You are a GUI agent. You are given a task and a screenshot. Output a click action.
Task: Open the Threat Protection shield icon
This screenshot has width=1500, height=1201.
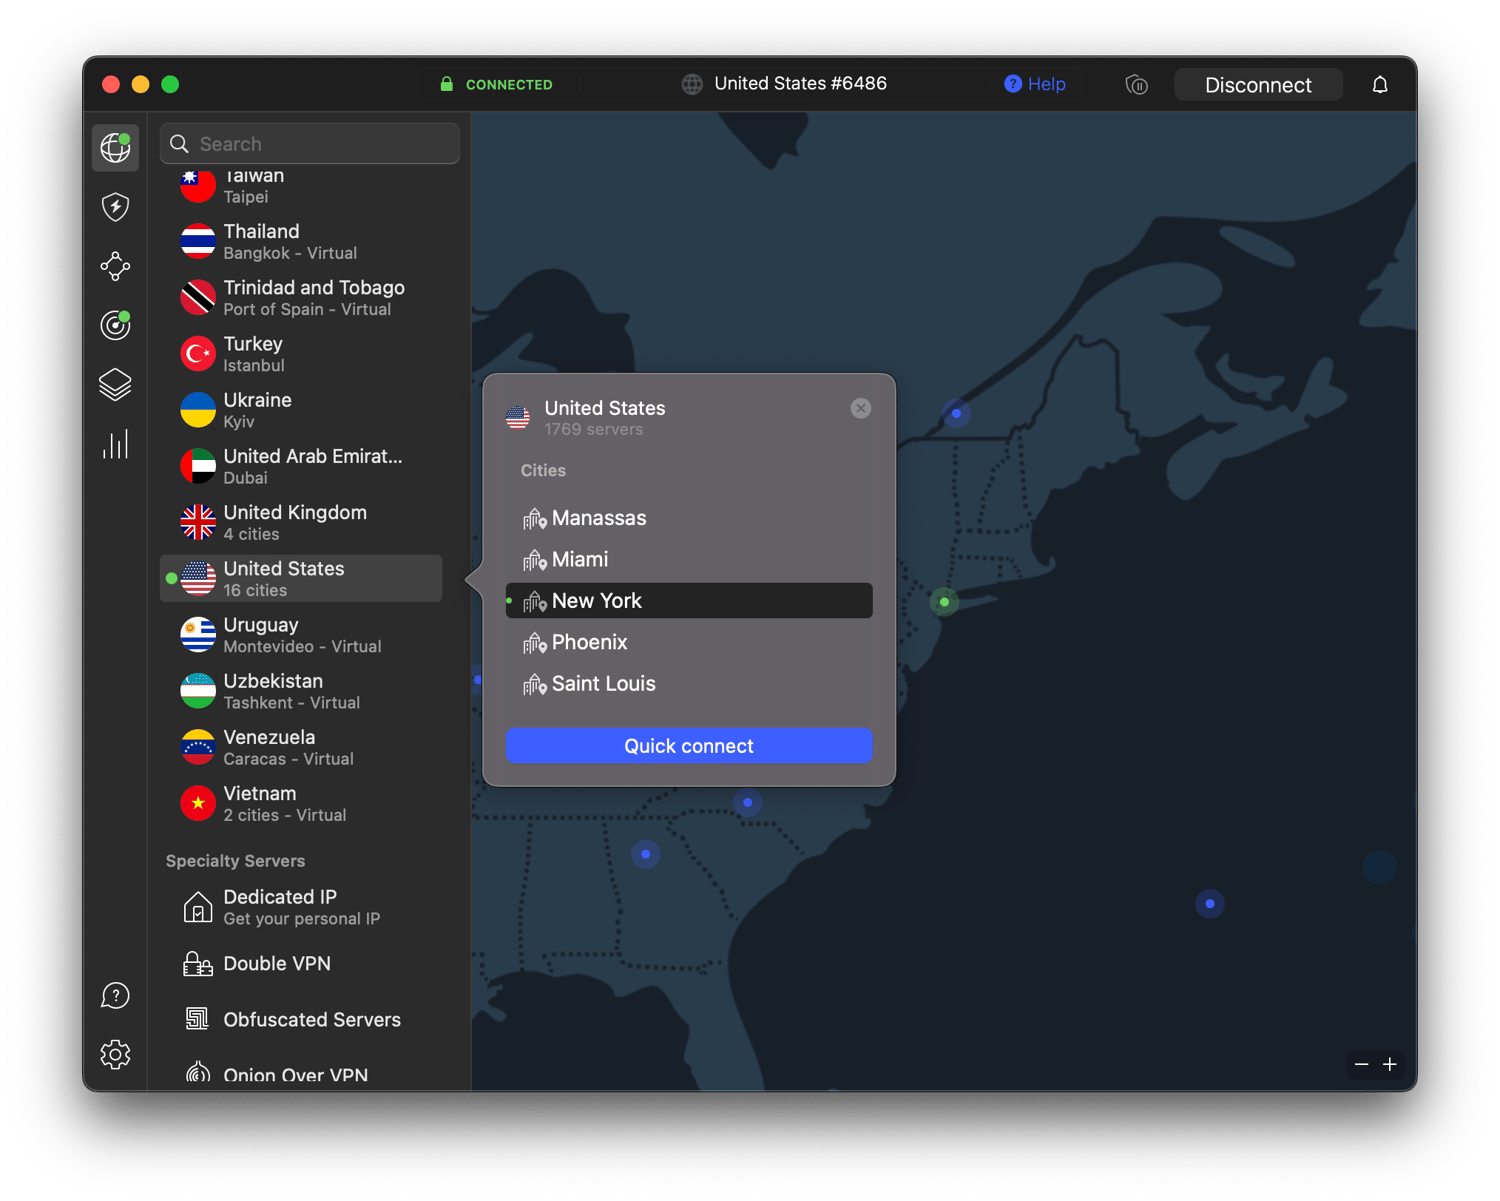click(x=115, y=207)
